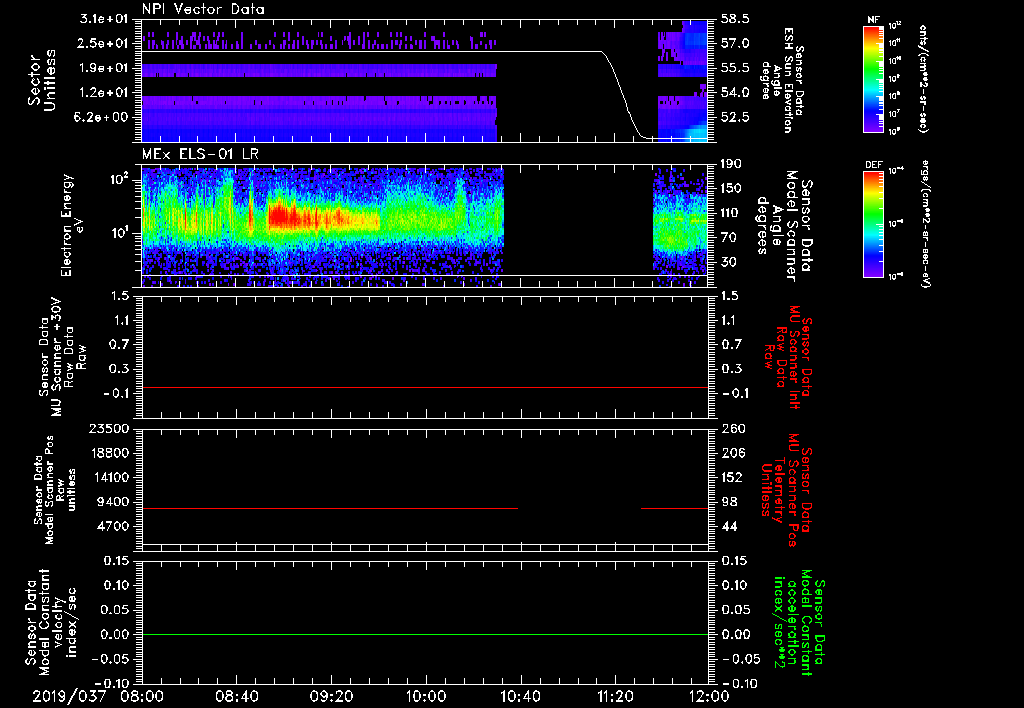Select the "11:20" time axis label
The image size is (1024, 708).
click(615, 696)
